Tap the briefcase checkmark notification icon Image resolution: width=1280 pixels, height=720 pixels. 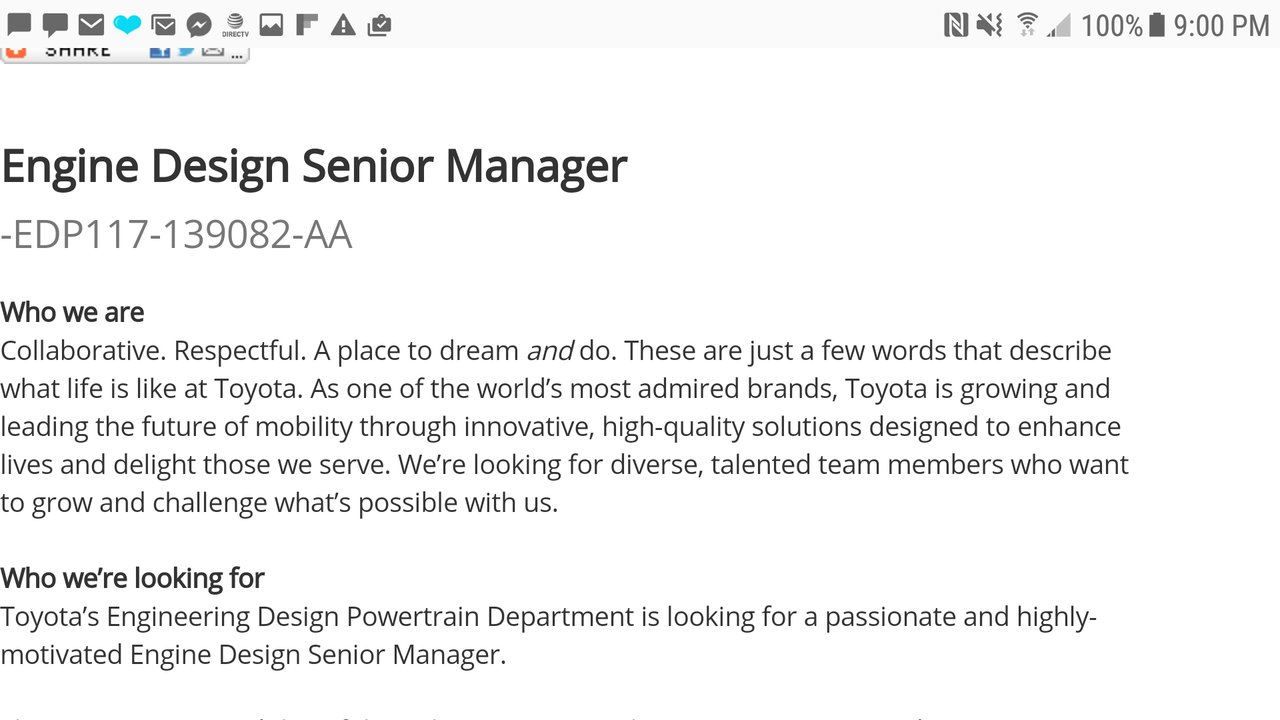click(379, 25)
